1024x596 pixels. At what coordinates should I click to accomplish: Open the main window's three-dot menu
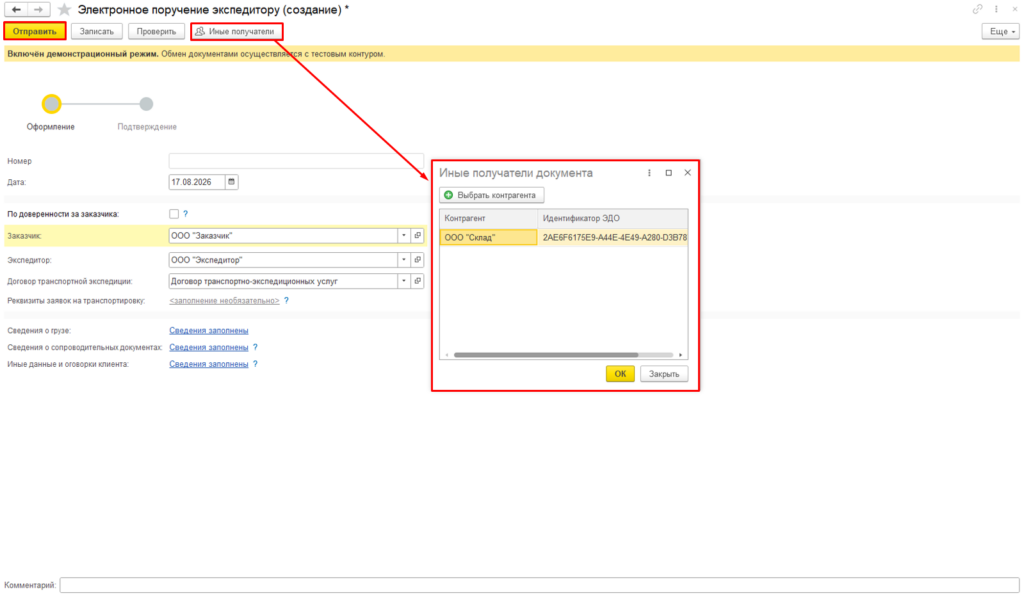(996, 9)
